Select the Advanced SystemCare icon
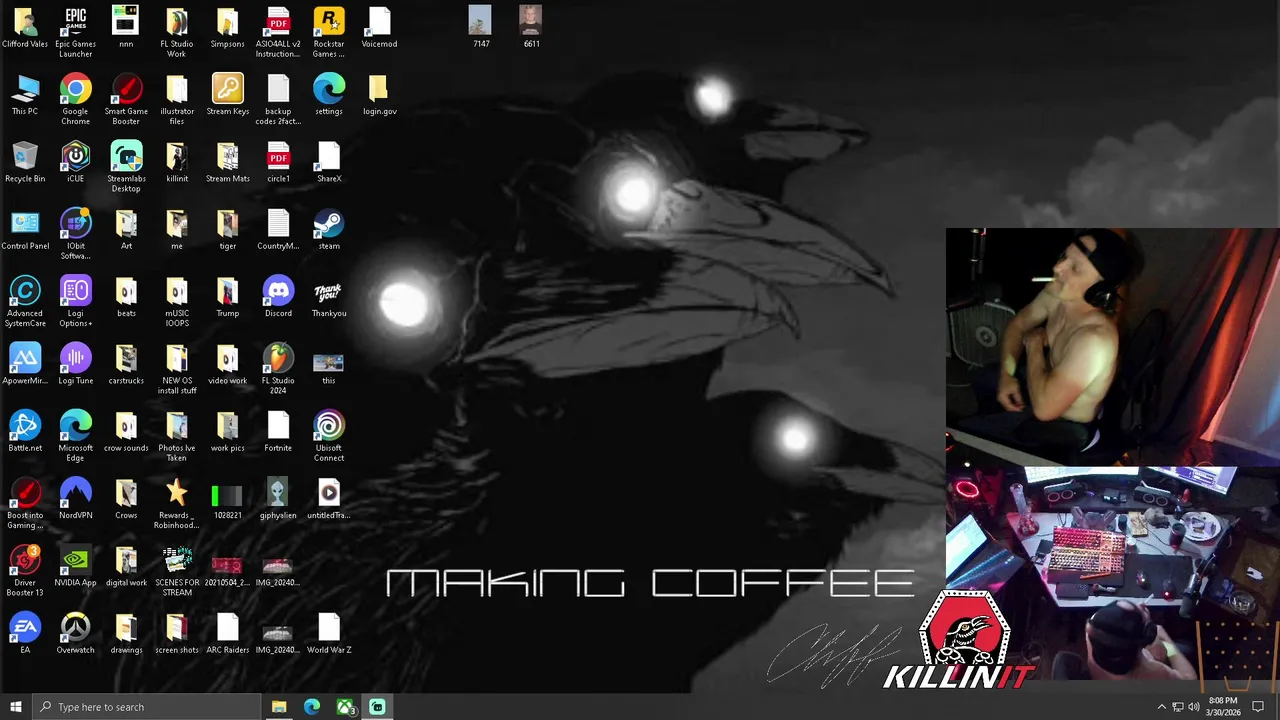Image resolution: width=1280 pixels, height=720 pixels. (25, 302)
